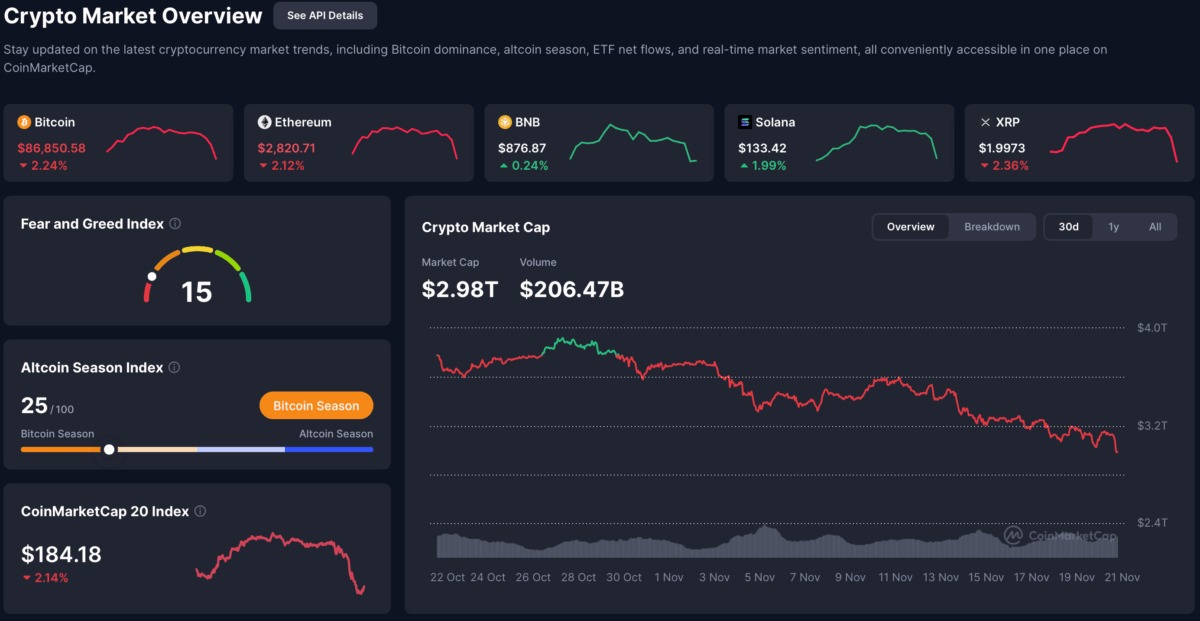This screenshot has height=621, width=1200.
Task: Select the 30d time range
Action: tap(1068, 227)
